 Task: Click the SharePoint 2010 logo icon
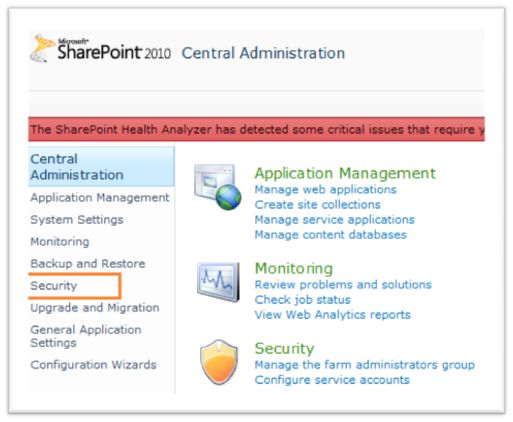click(43, 49)
